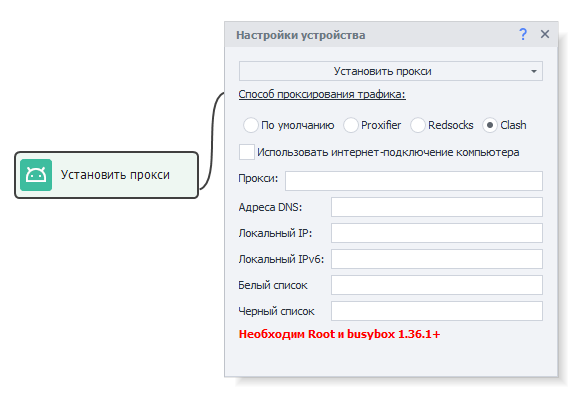Open help via the blue question mark
588x410 pixels.
pos(523,35)
